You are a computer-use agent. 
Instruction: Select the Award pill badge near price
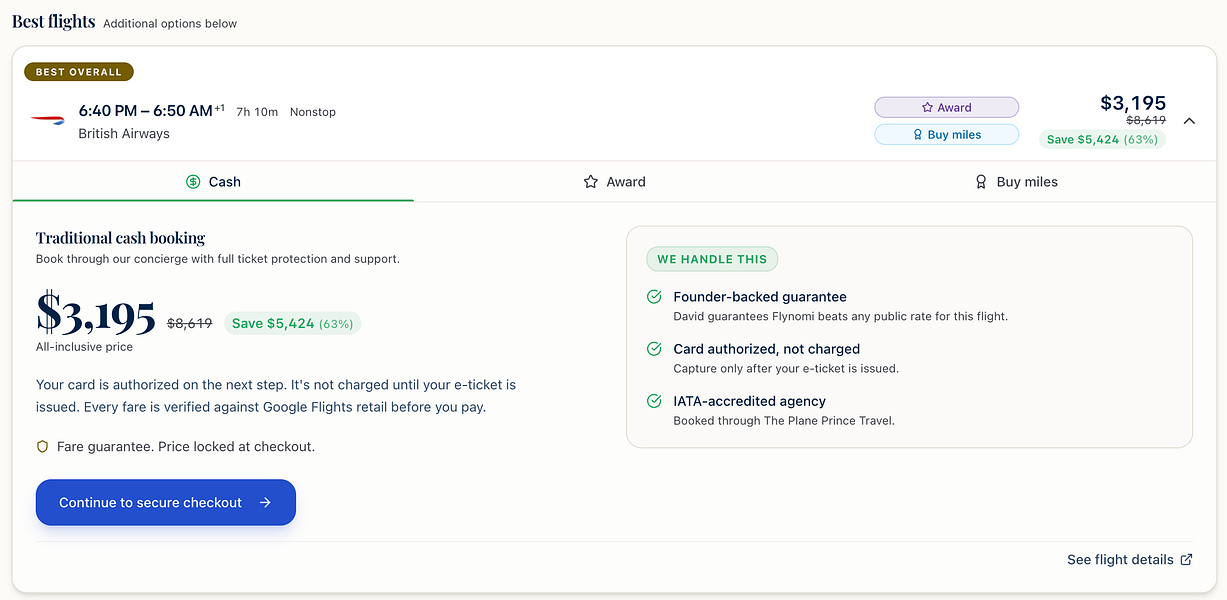(x=946, y=107)
